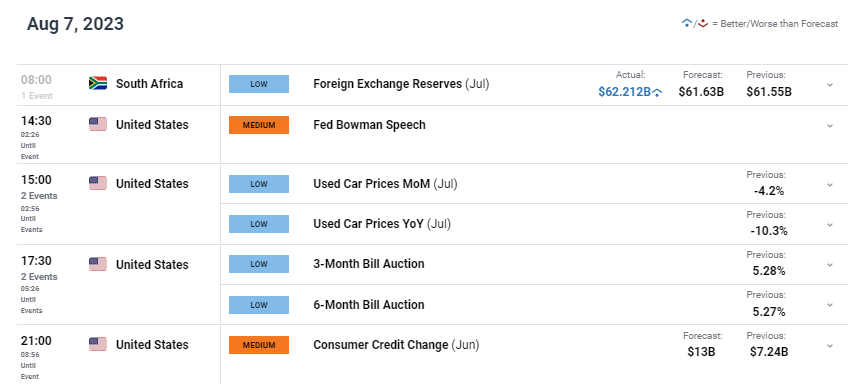This screenshot has width=861, height=388.
Task: Click the US flag beside Fed Bowman Speech
Action: pyautogui.click(x=98, y=125)
